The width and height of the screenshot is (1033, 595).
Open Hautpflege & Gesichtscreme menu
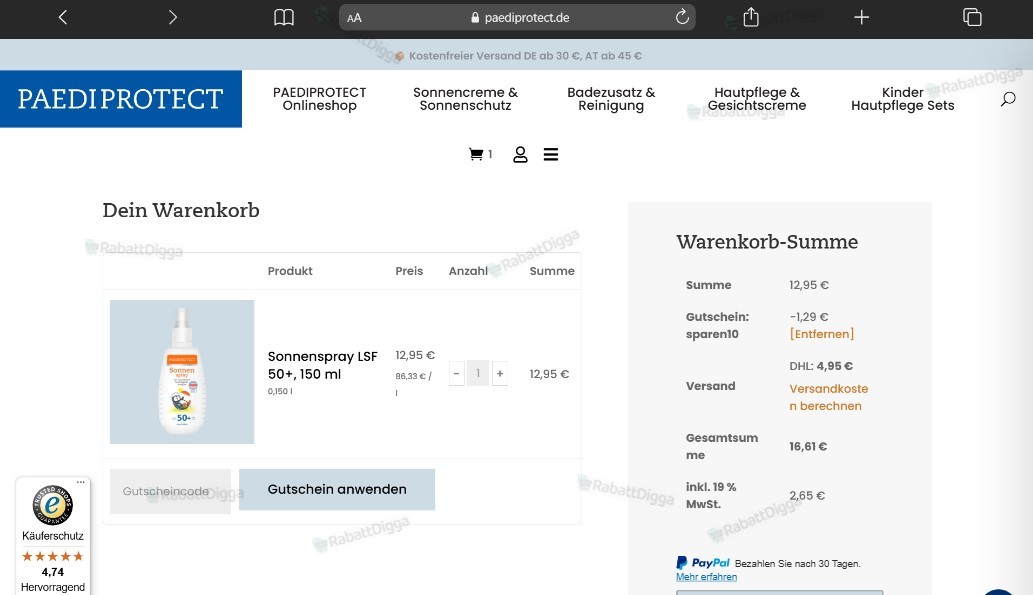[757, 99]
